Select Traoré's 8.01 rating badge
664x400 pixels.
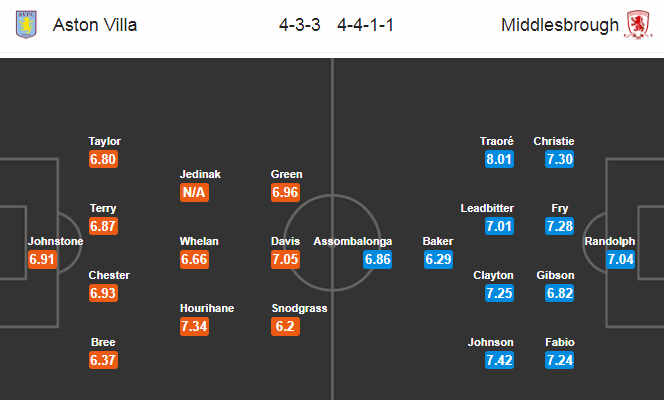click(x=500, y=159)
